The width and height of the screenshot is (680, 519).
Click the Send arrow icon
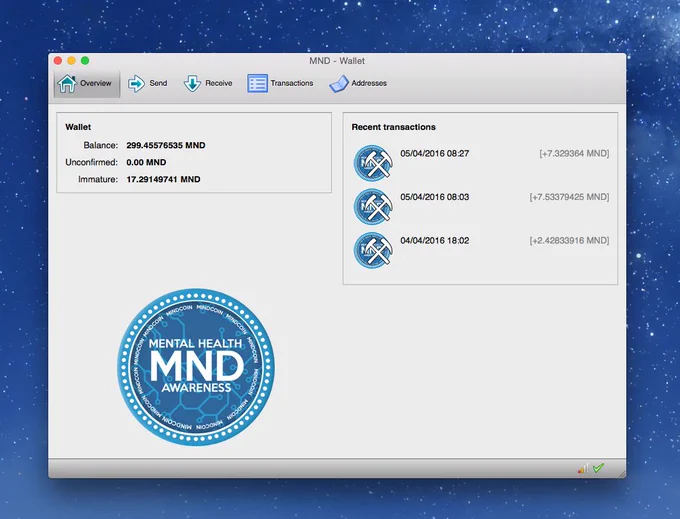pos(136,83)
